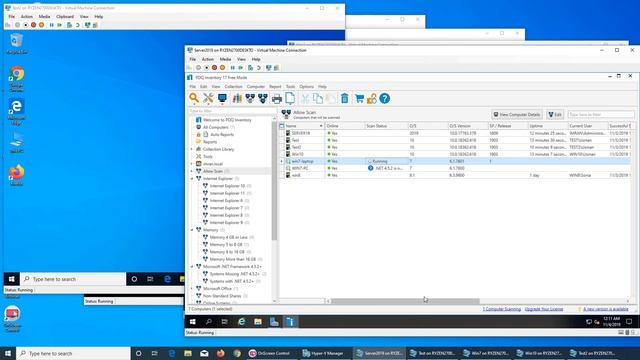The width and height of the screenshot is (640, 360).
Task: Select Internet Explorer 11 collection
Action: tap(227, 193)
